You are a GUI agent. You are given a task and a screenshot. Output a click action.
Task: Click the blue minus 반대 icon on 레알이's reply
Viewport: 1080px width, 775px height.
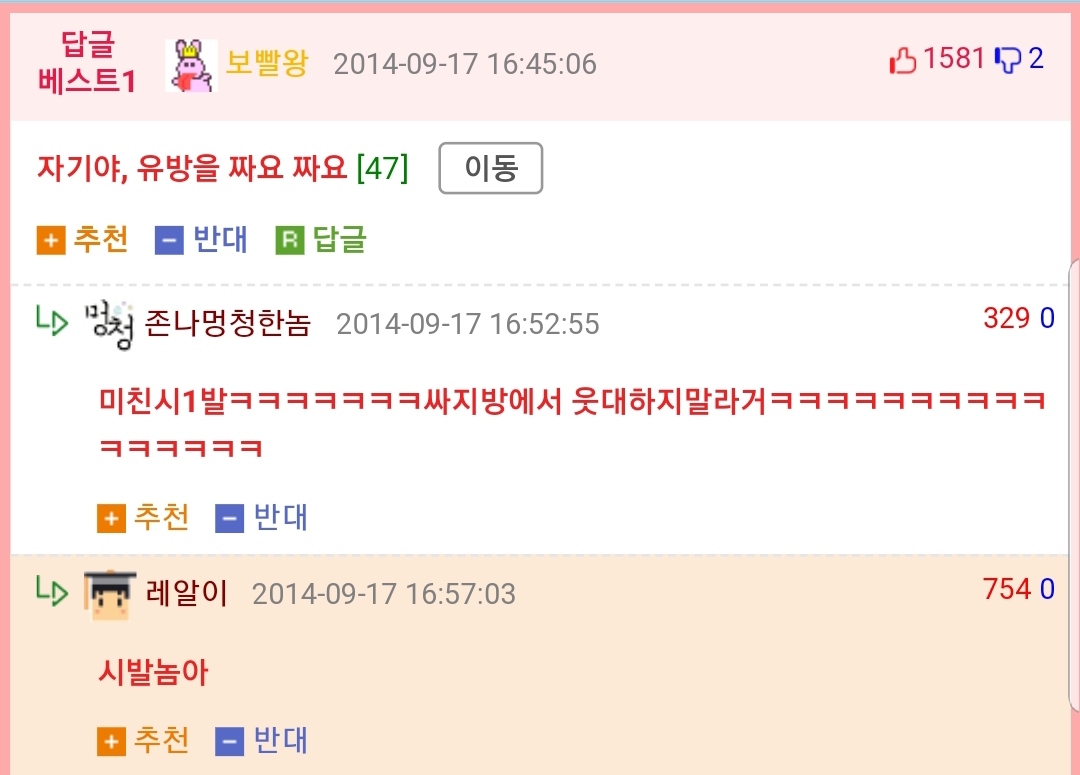pos(230,741)
